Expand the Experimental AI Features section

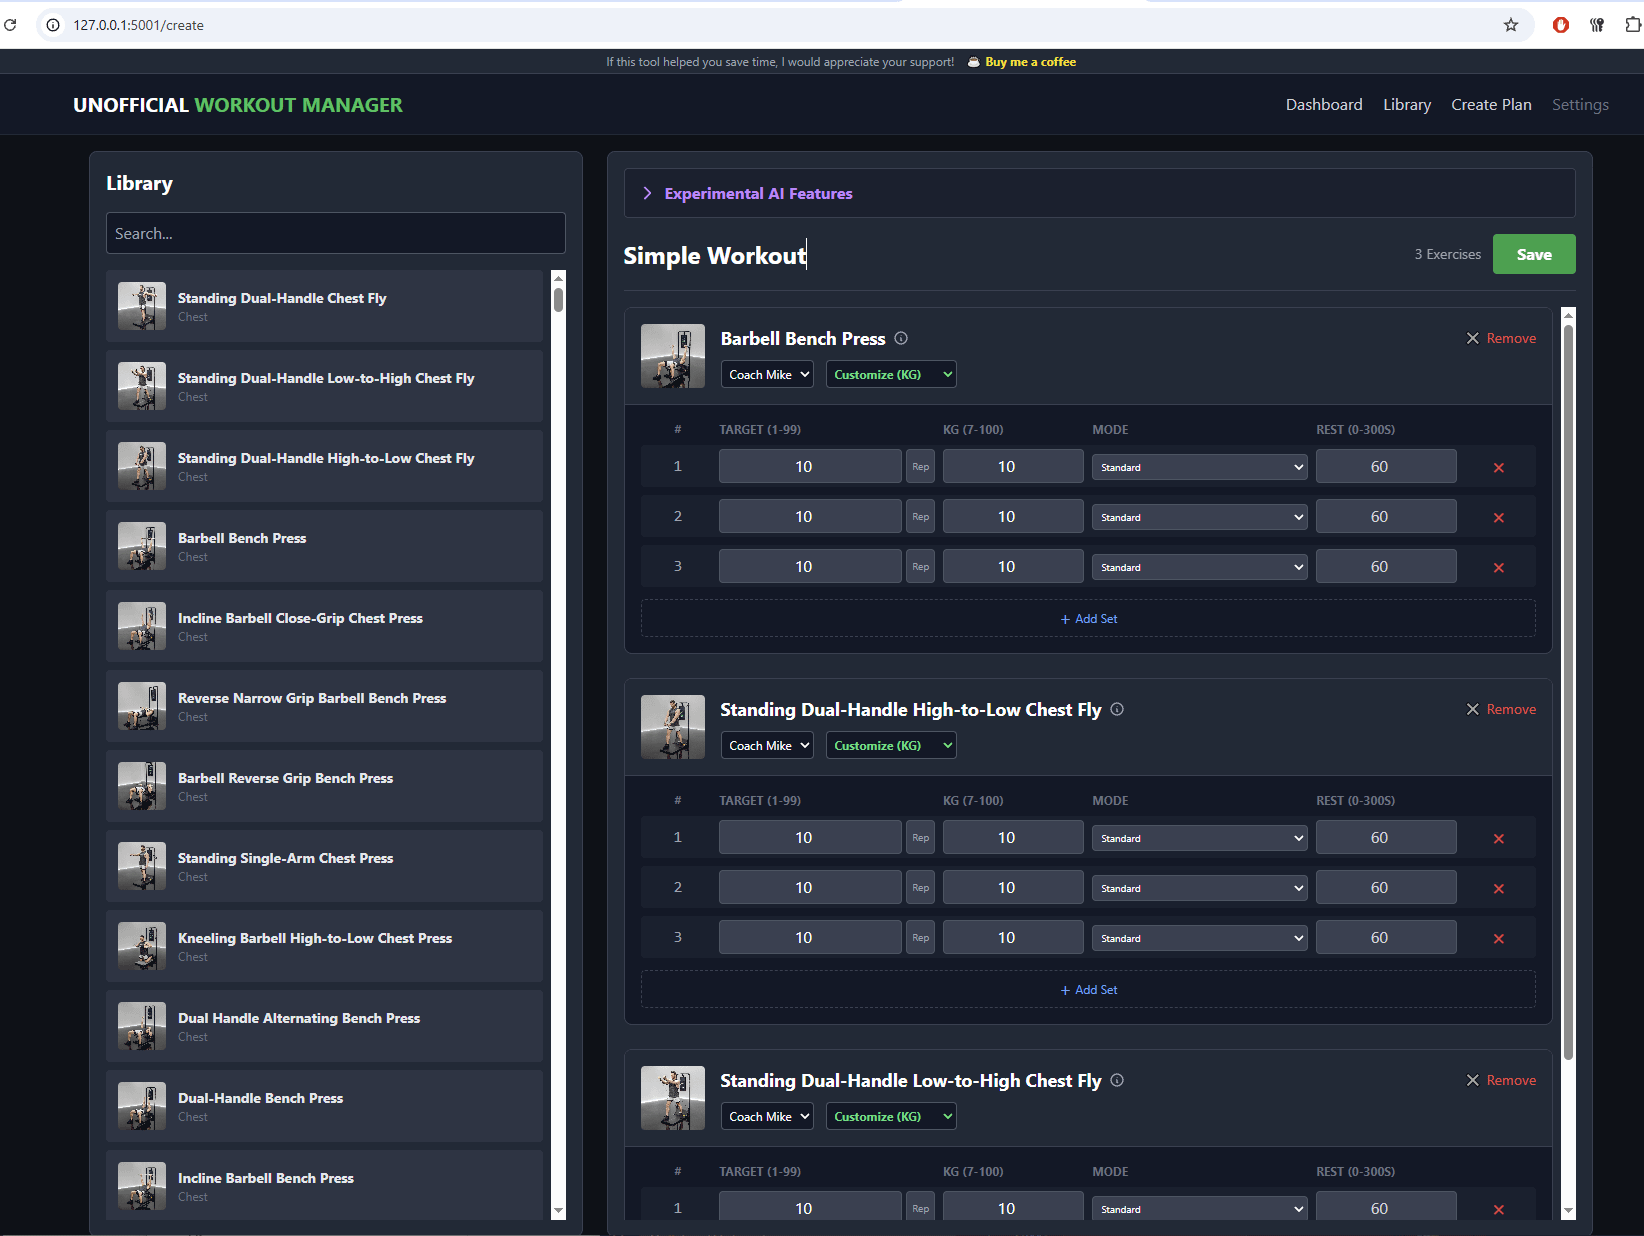tap(758, 194)
